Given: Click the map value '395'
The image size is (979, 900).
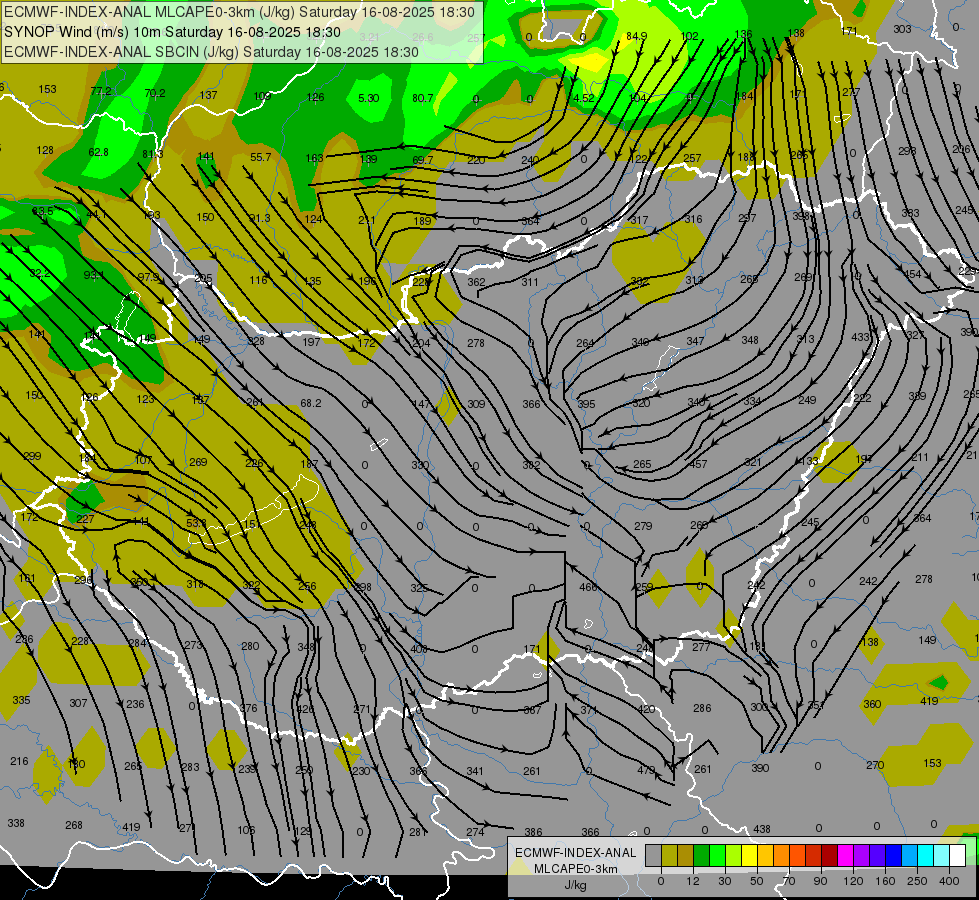Looking at the screenshot, I should click(x=586, y=404).
